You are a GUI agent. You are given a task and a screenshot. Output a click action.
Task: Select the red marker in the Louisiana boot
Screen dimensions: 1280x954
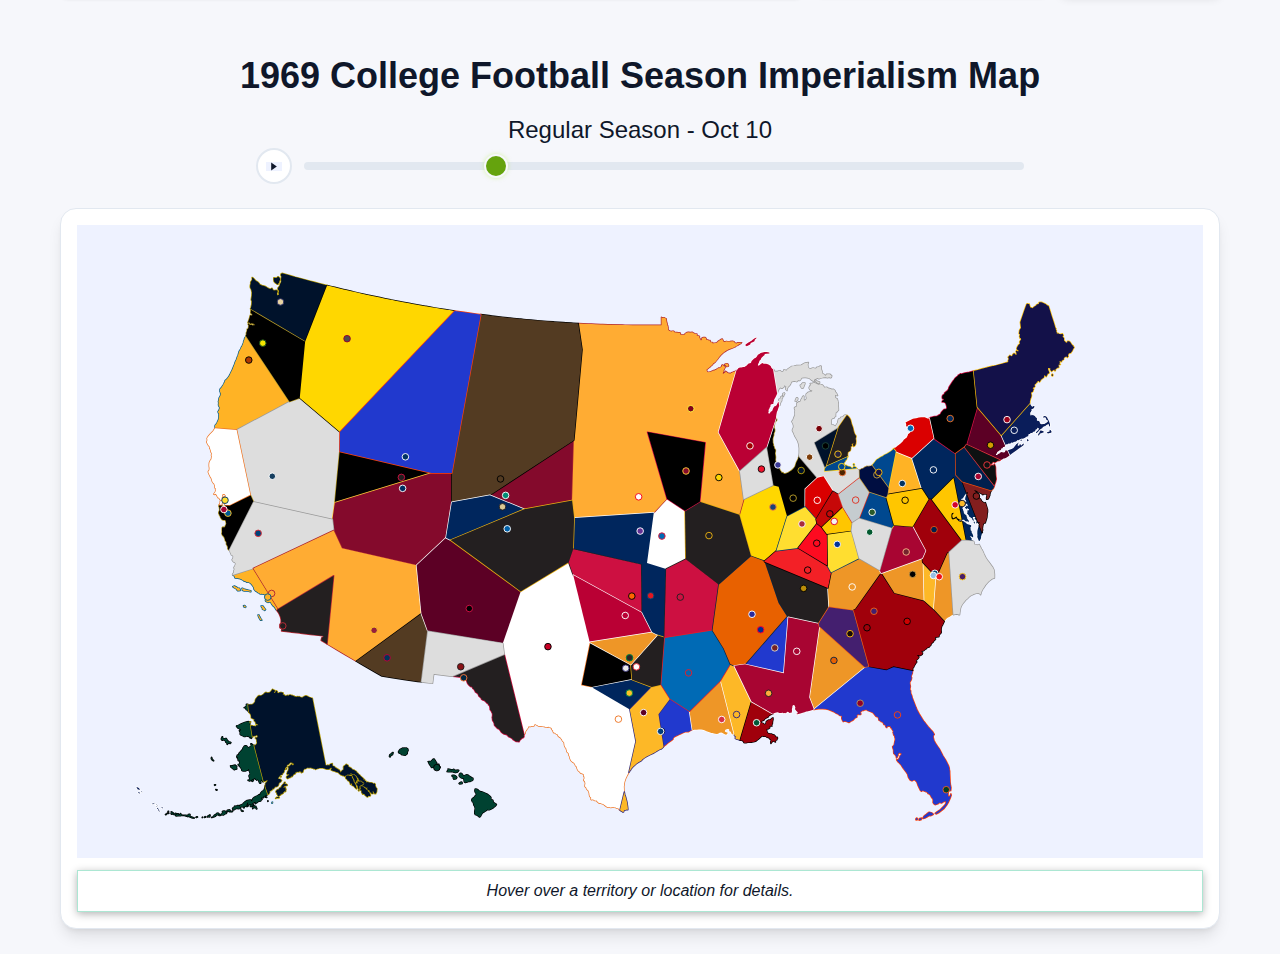pos(757,722)
